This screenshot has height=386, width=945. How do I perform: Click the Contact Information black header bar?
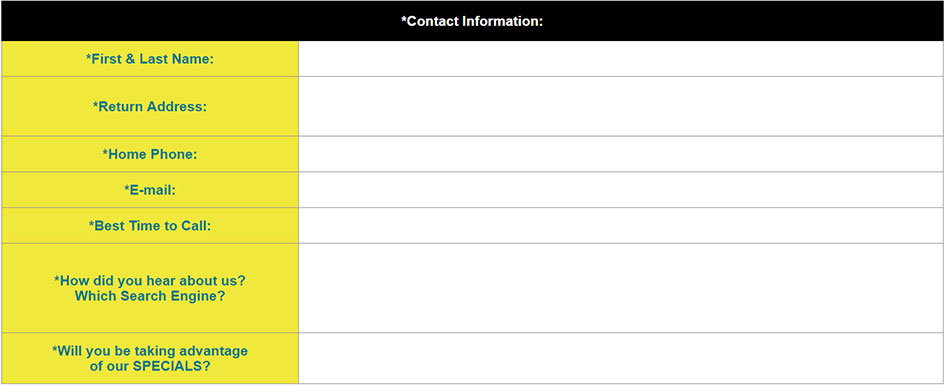click(472, 21)
